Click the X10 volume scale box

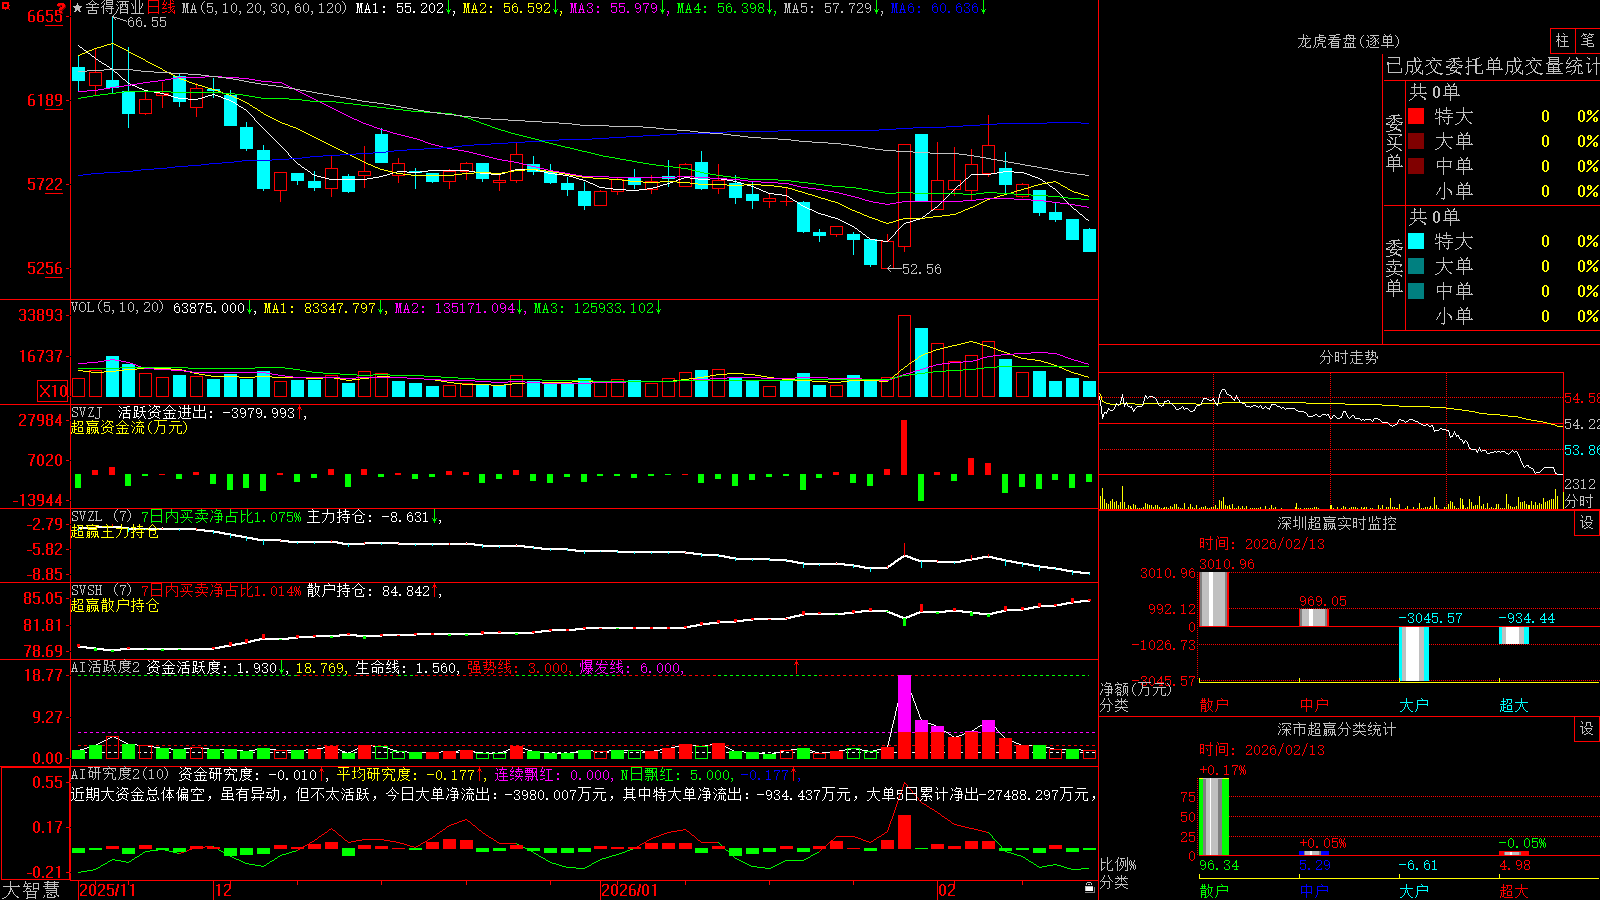pyautogui.click(x=53, y=390)
